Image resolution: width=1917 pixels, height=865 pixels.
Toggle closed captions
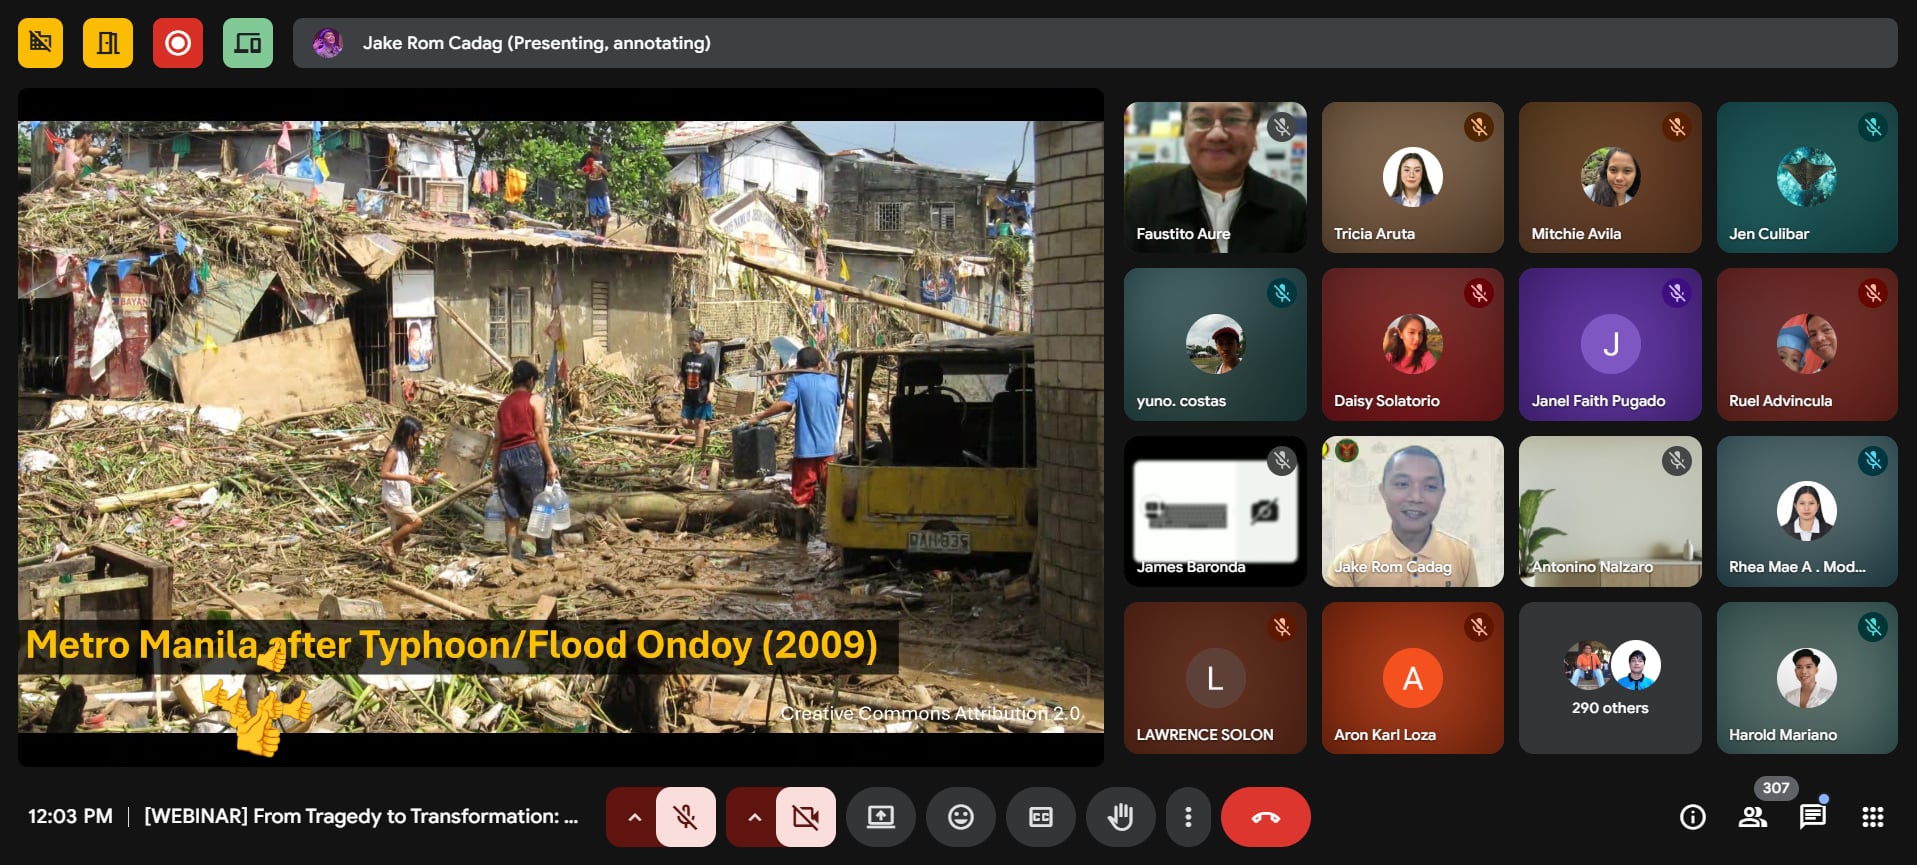1040,817
